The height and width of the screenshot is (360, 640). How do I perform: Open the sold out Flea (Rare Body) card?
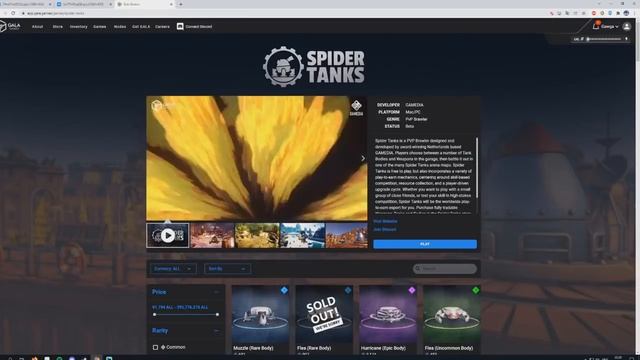[x=324, y=320]
